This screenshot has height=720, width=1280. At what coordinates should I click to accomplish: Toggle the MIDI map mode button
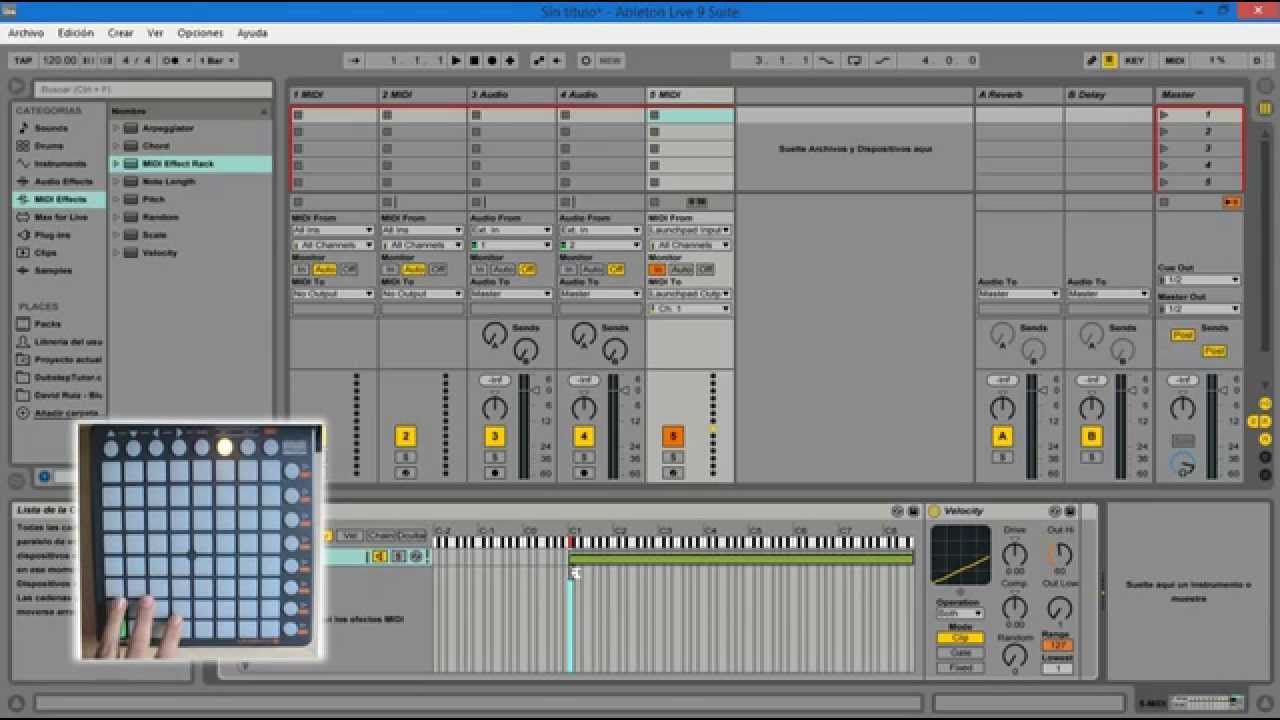click(1175, 60)
